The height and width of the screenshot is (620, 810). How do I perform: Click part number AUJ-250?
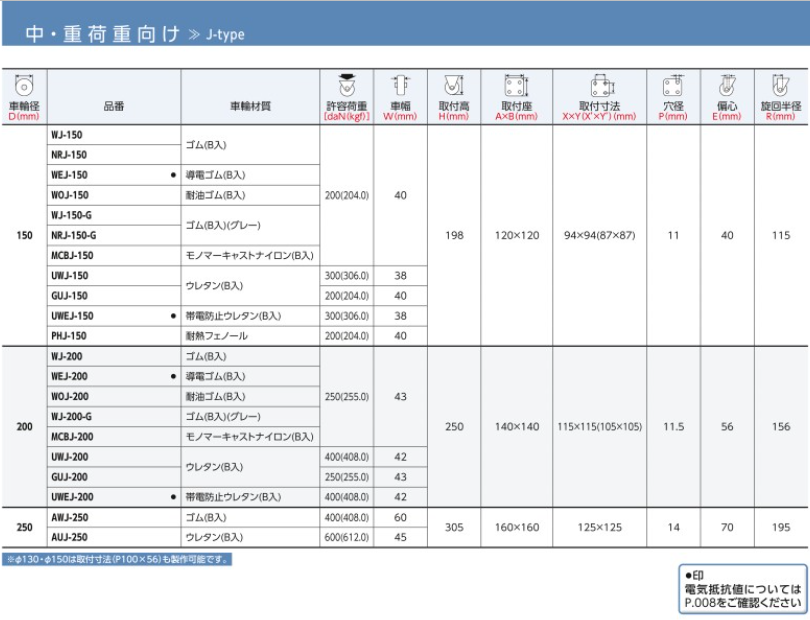[70, 538]
